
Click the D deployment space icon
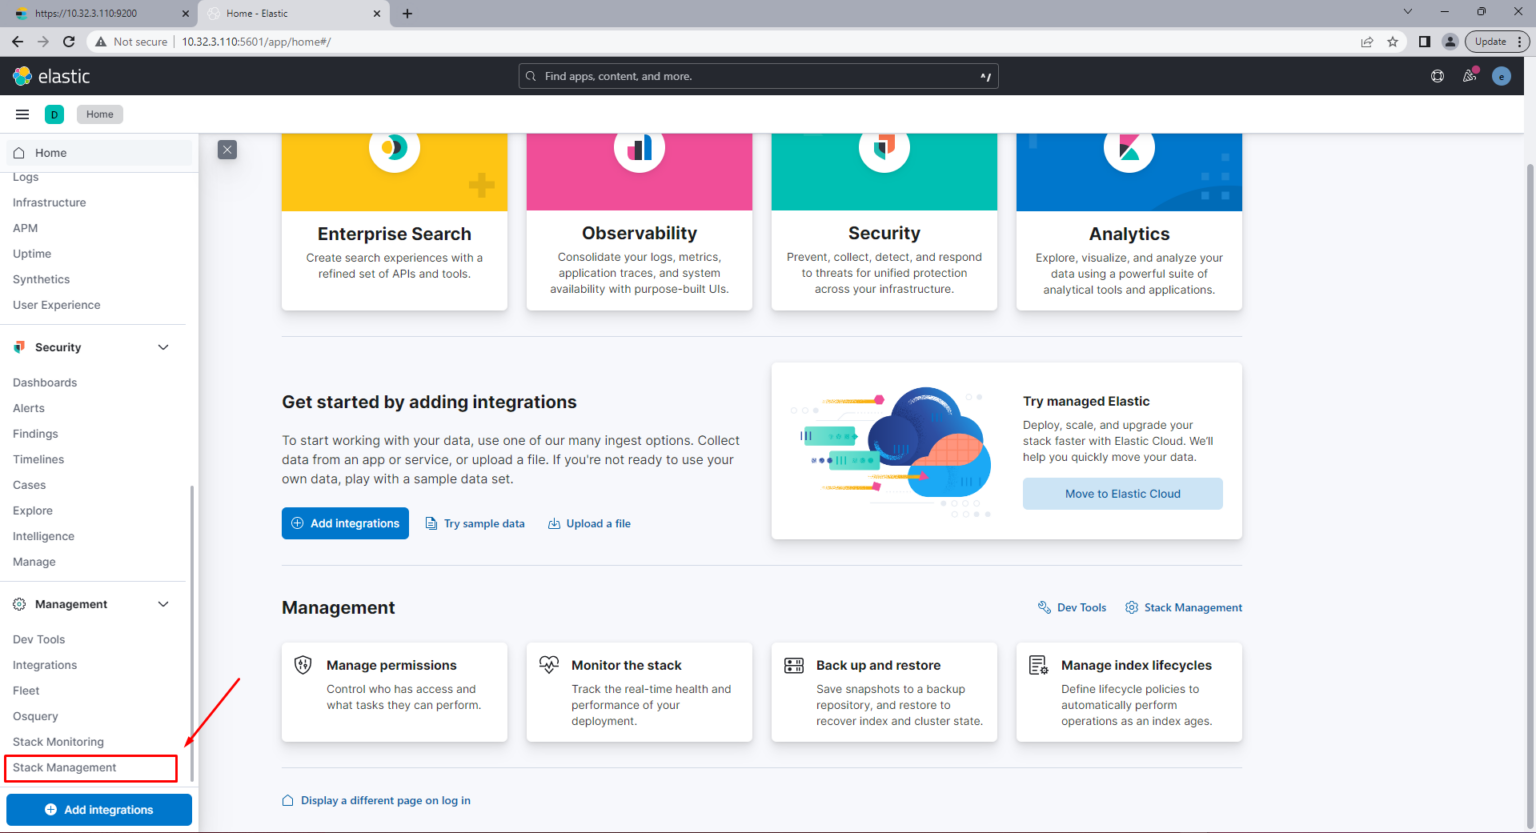pyautogui.click(x=54, y=114)
